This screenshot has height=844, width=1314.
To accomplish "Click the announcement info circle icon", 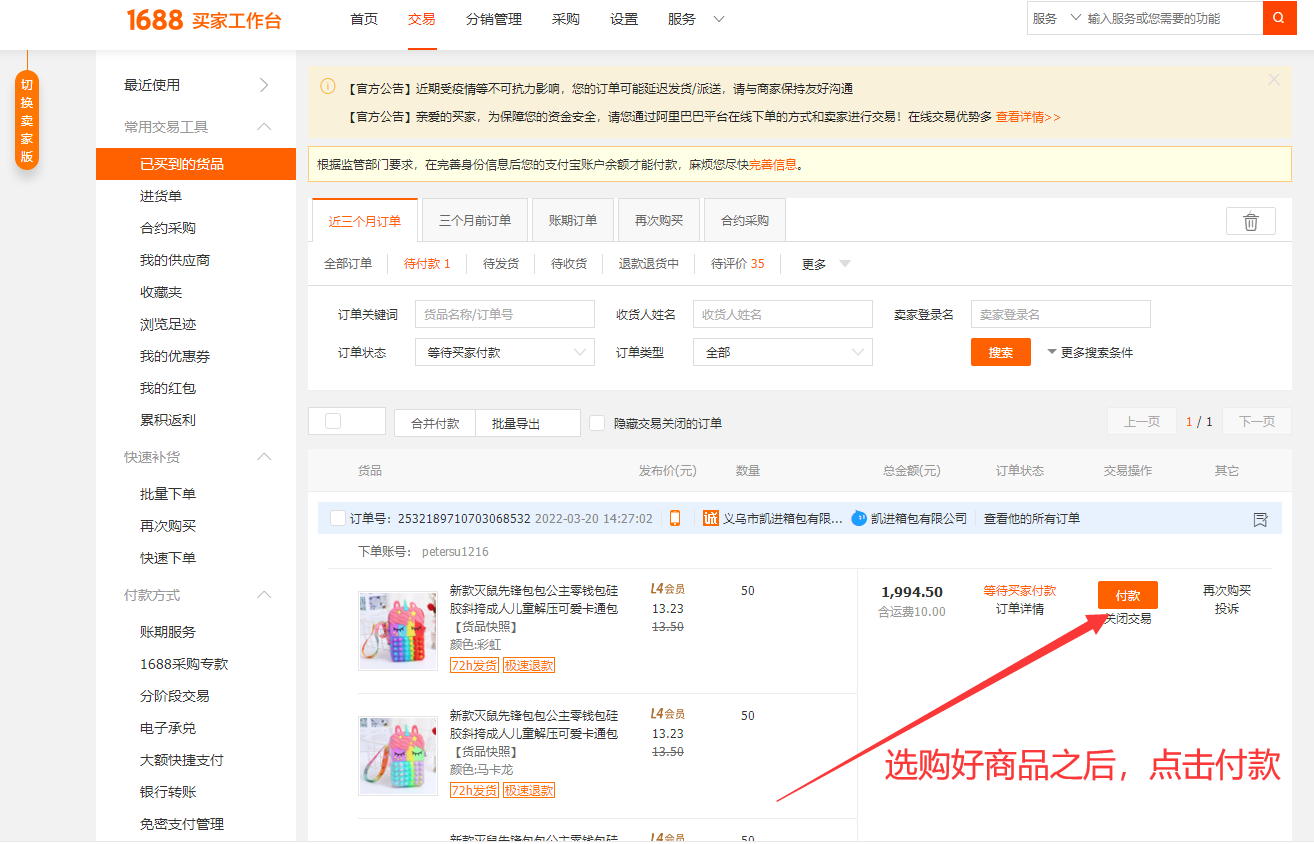I will click(327, 87).
